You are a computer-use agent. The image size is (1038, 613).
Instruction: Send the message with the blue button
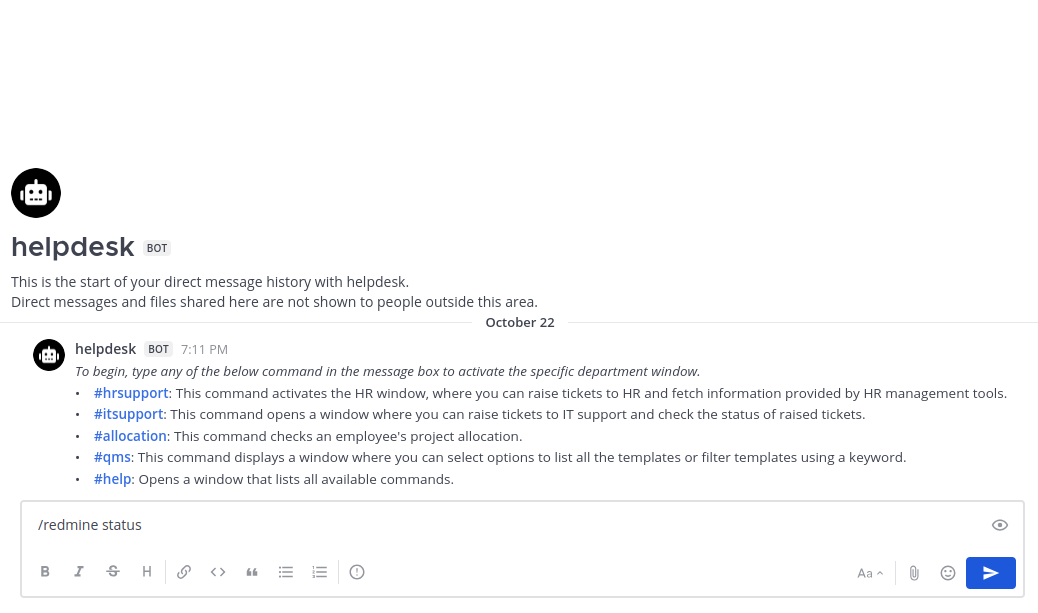coord(990,573)
